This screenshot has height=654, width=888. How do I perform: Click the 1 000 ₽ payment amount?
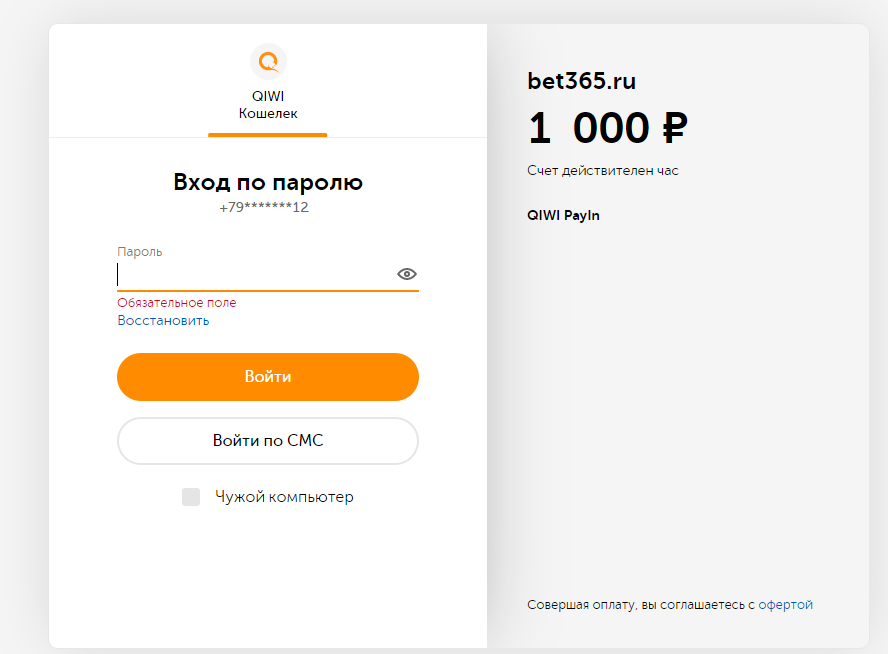tap(608, 127)
